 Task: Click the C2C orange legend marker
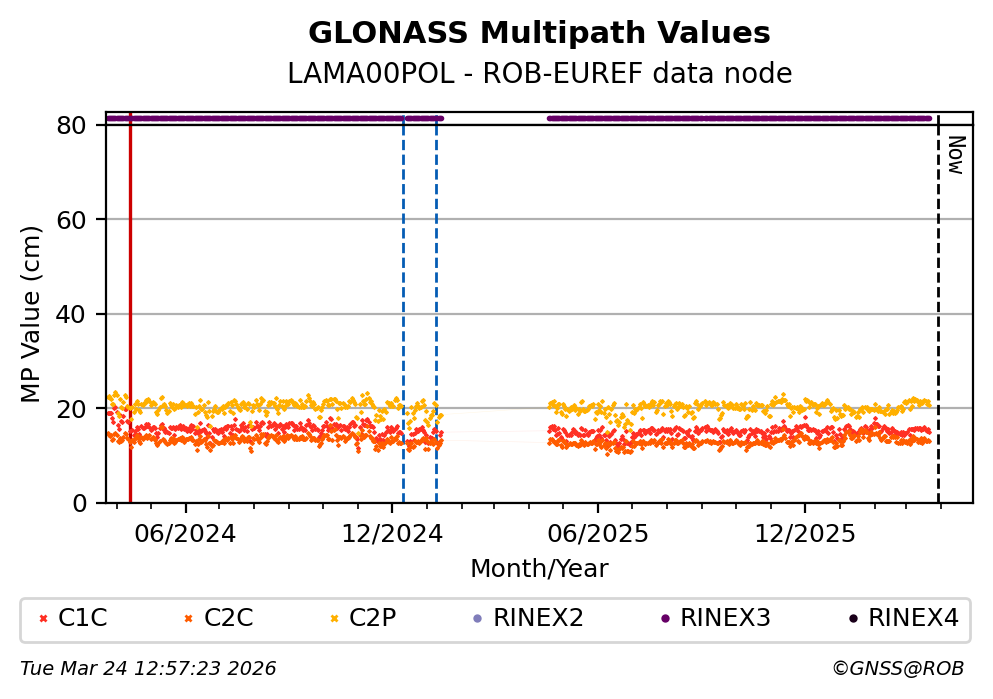click(x=188, y=619)
